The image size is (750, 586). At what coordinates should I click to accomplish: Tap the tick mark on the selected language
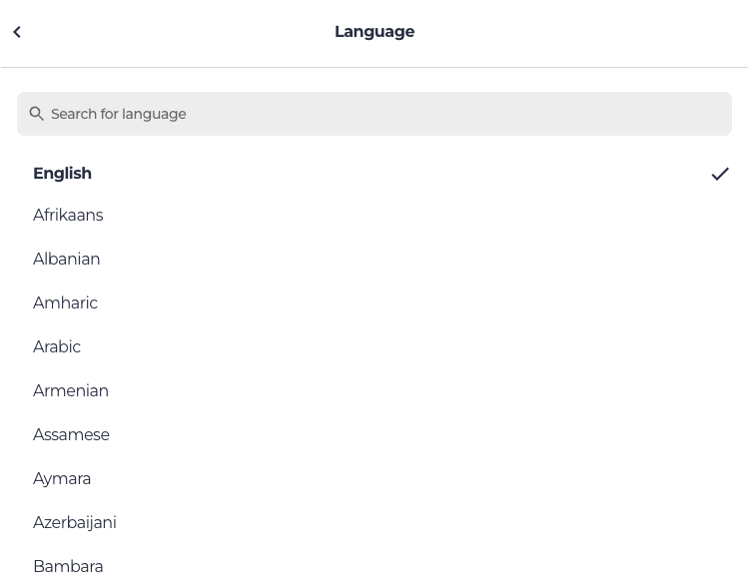tap(720, 174)
